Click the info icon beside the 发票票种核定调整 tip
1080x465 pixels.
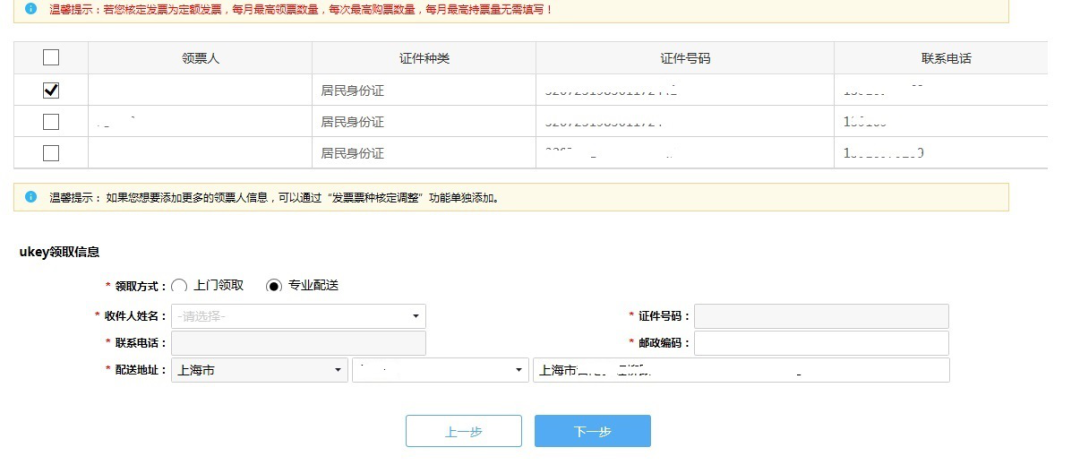(x=31, y=197)
